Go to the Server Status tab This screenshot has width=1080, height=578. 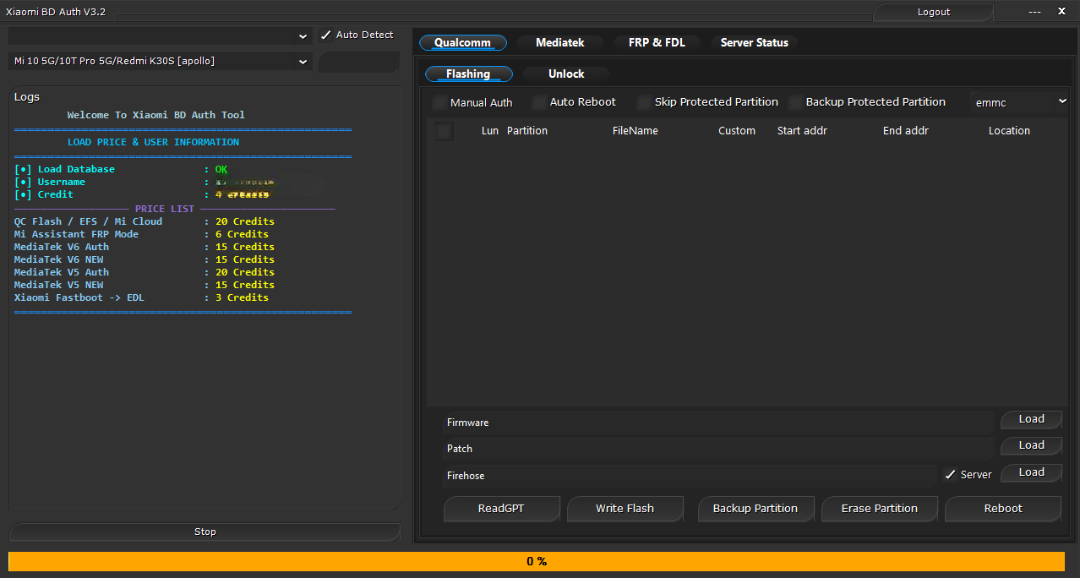point(754,43)
